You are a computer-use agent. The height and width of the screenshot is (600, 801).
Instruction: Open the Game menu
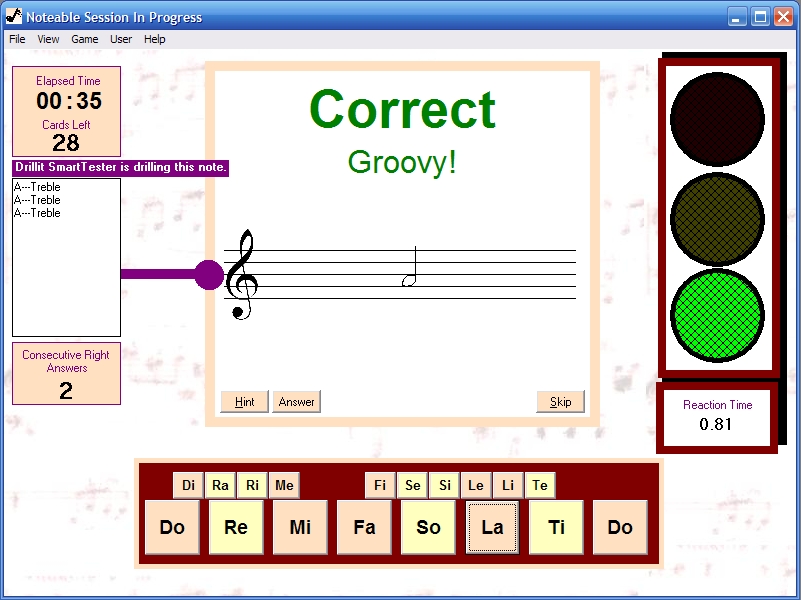[84, 39]
